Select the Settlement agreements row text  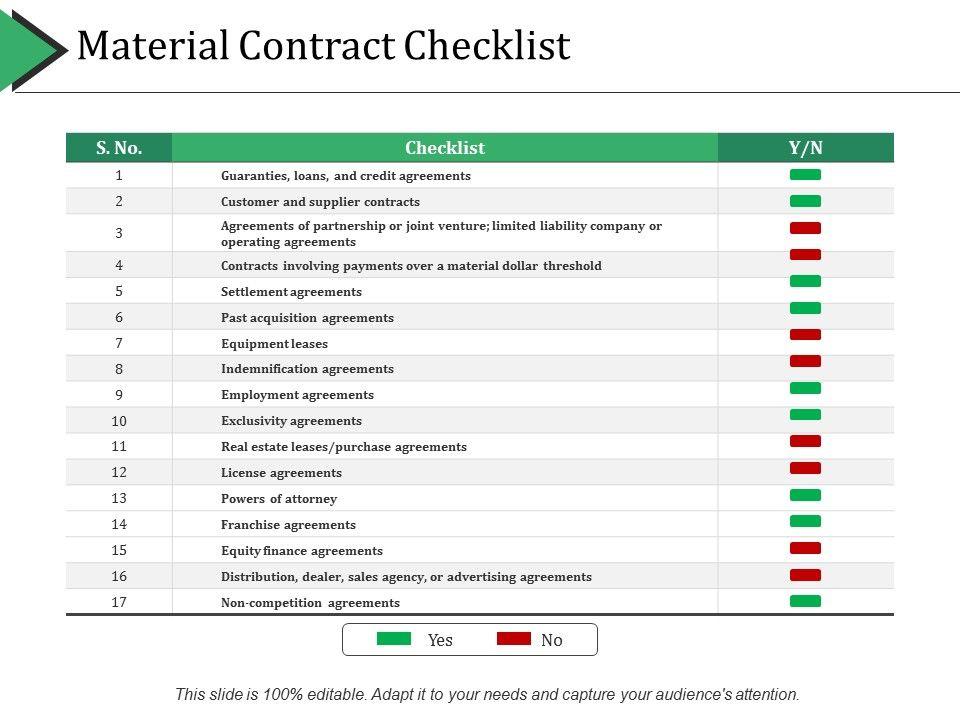pos(291,292)
